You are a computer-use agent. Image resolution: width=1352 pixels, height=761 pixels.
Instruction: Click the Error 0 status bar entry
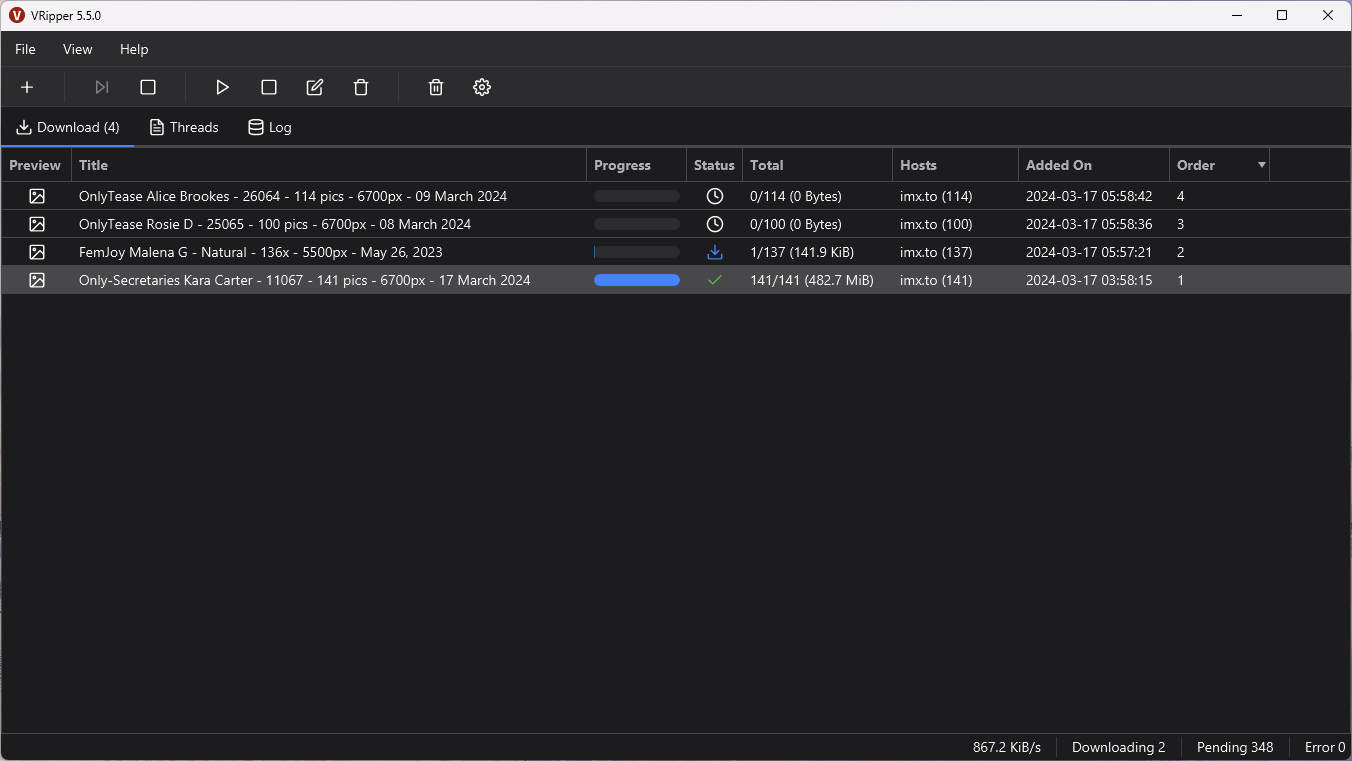coord(1325,747)
